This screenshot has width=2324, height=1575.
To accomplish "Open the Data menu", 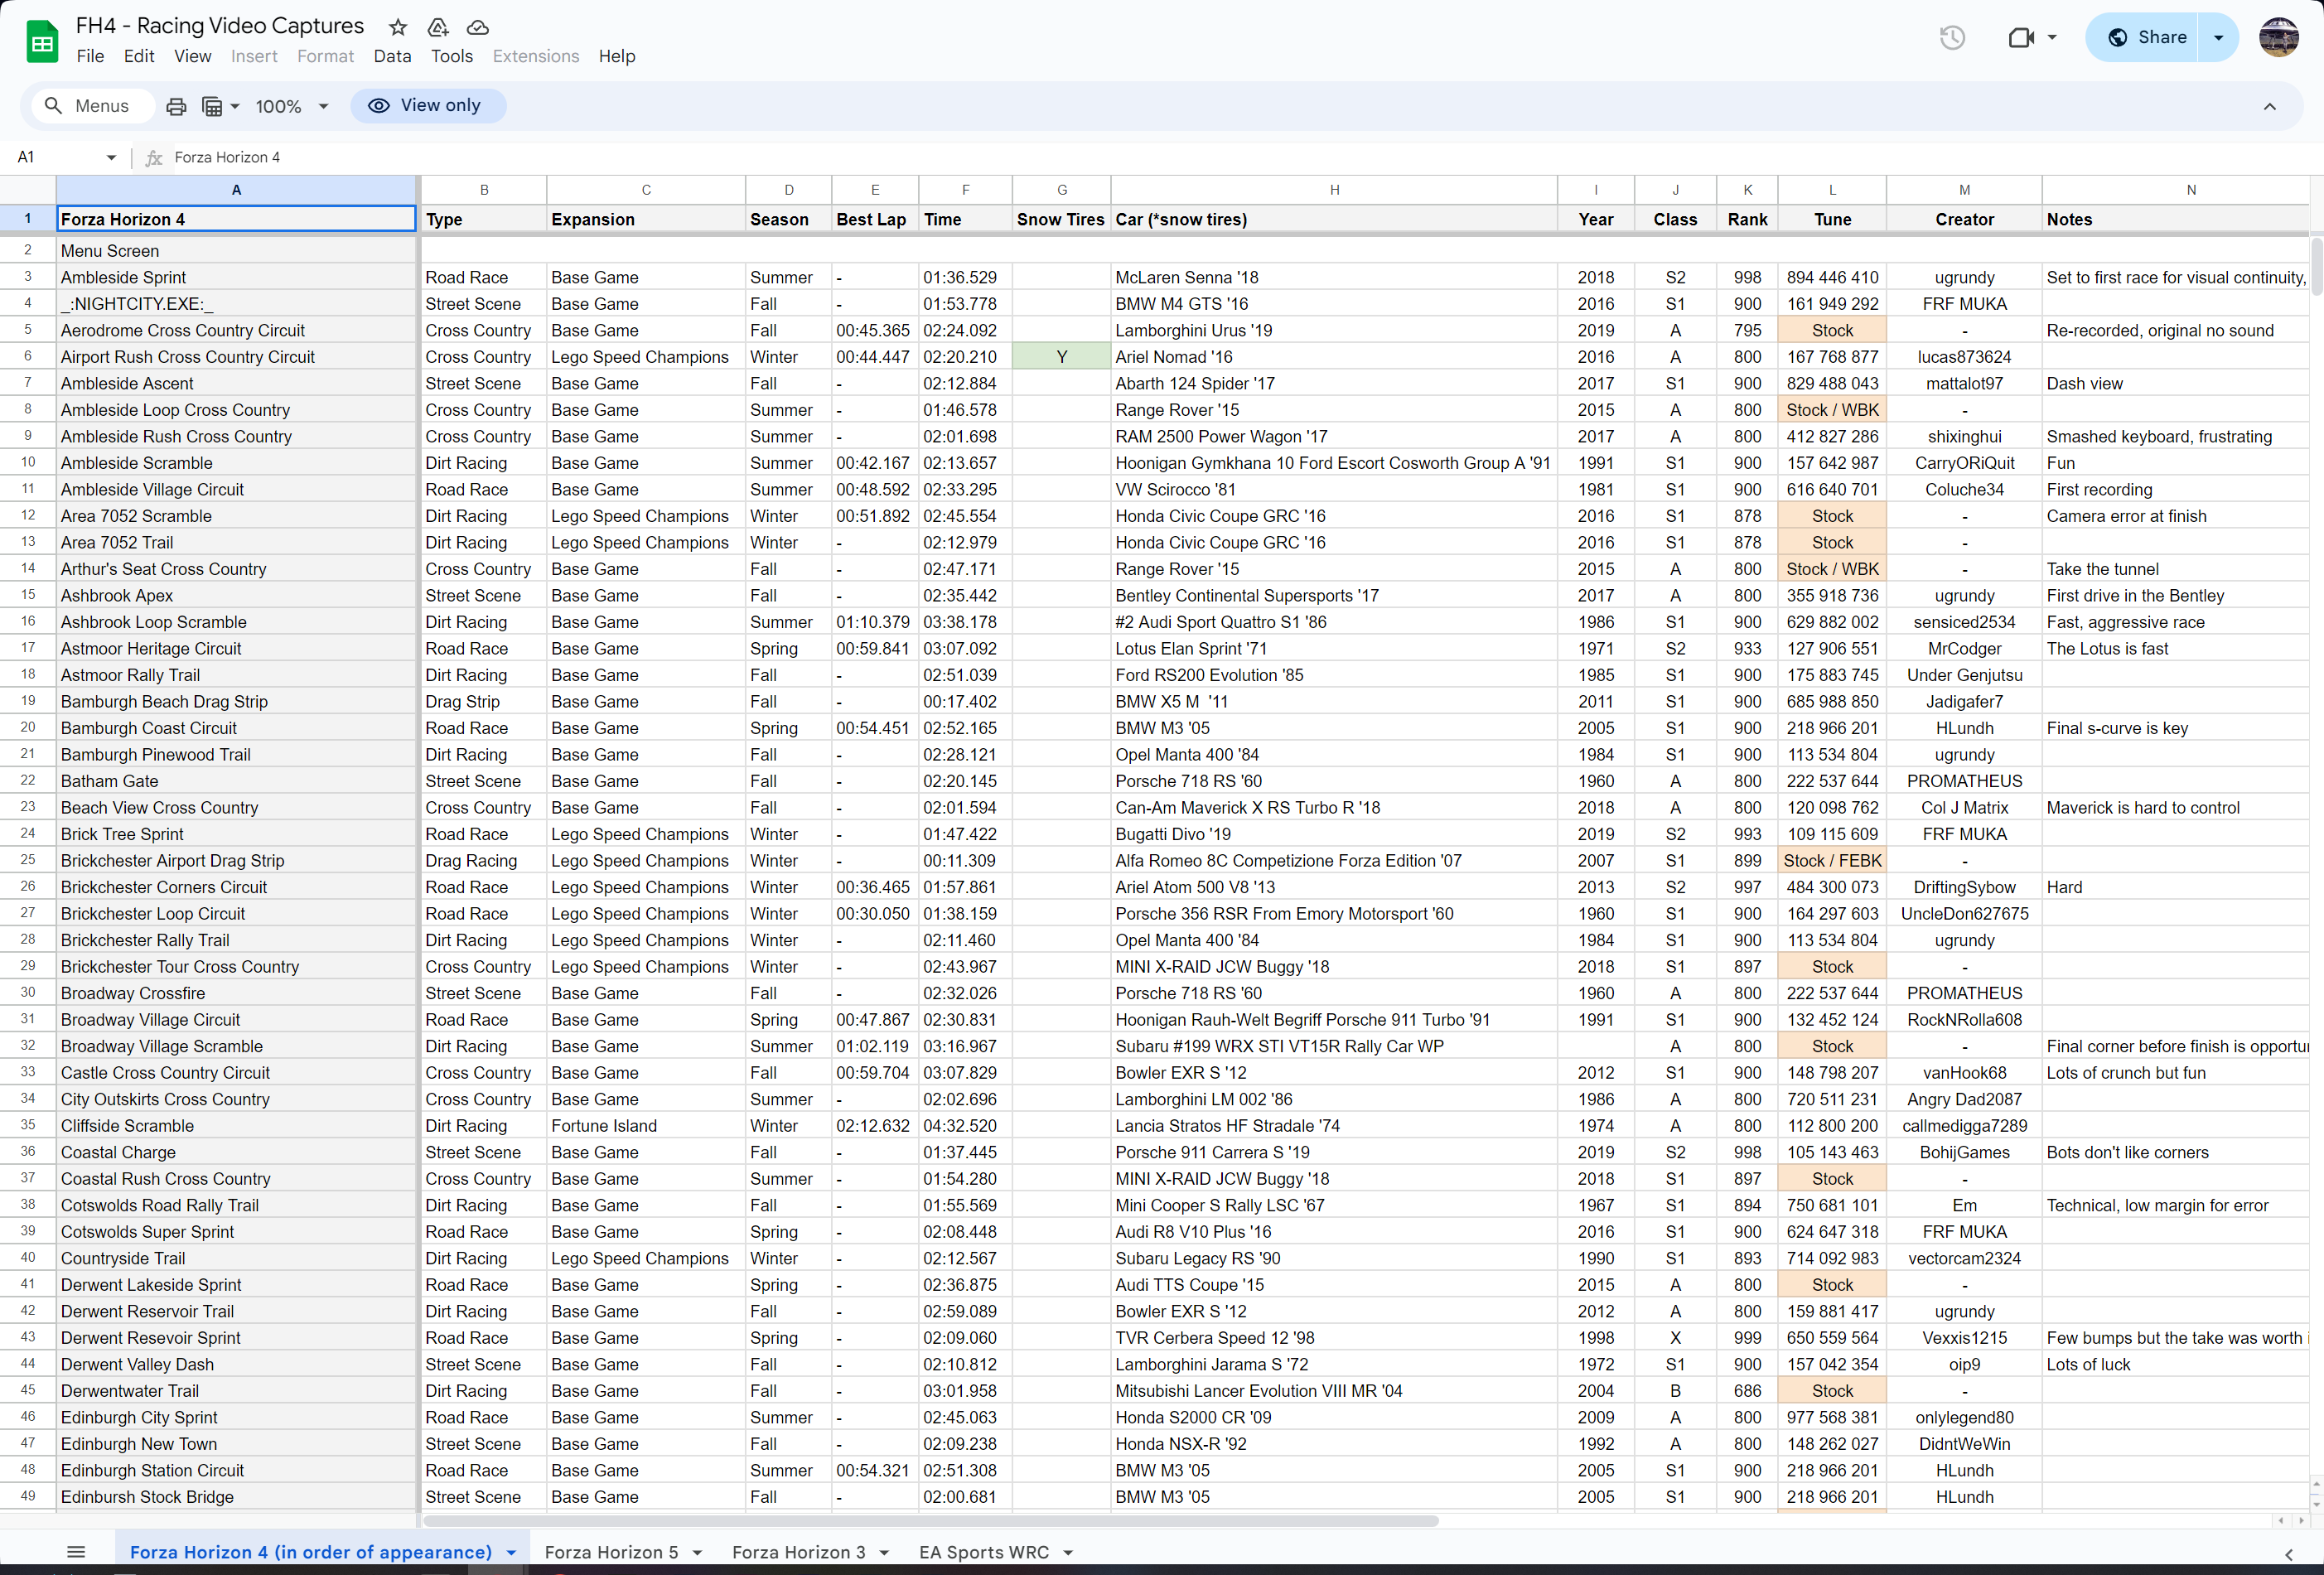I will click(x=392, y=56).
